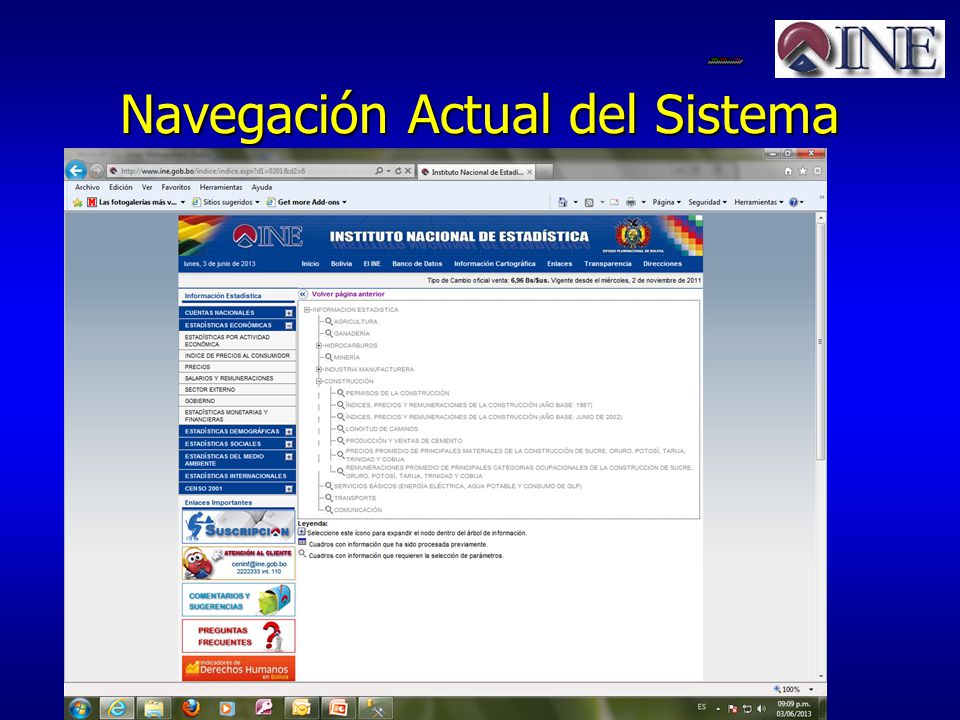Viewport: 960px width, 720px height.
Task: Open Windows Explorer folder in taskbar
Action: [153, 708]
